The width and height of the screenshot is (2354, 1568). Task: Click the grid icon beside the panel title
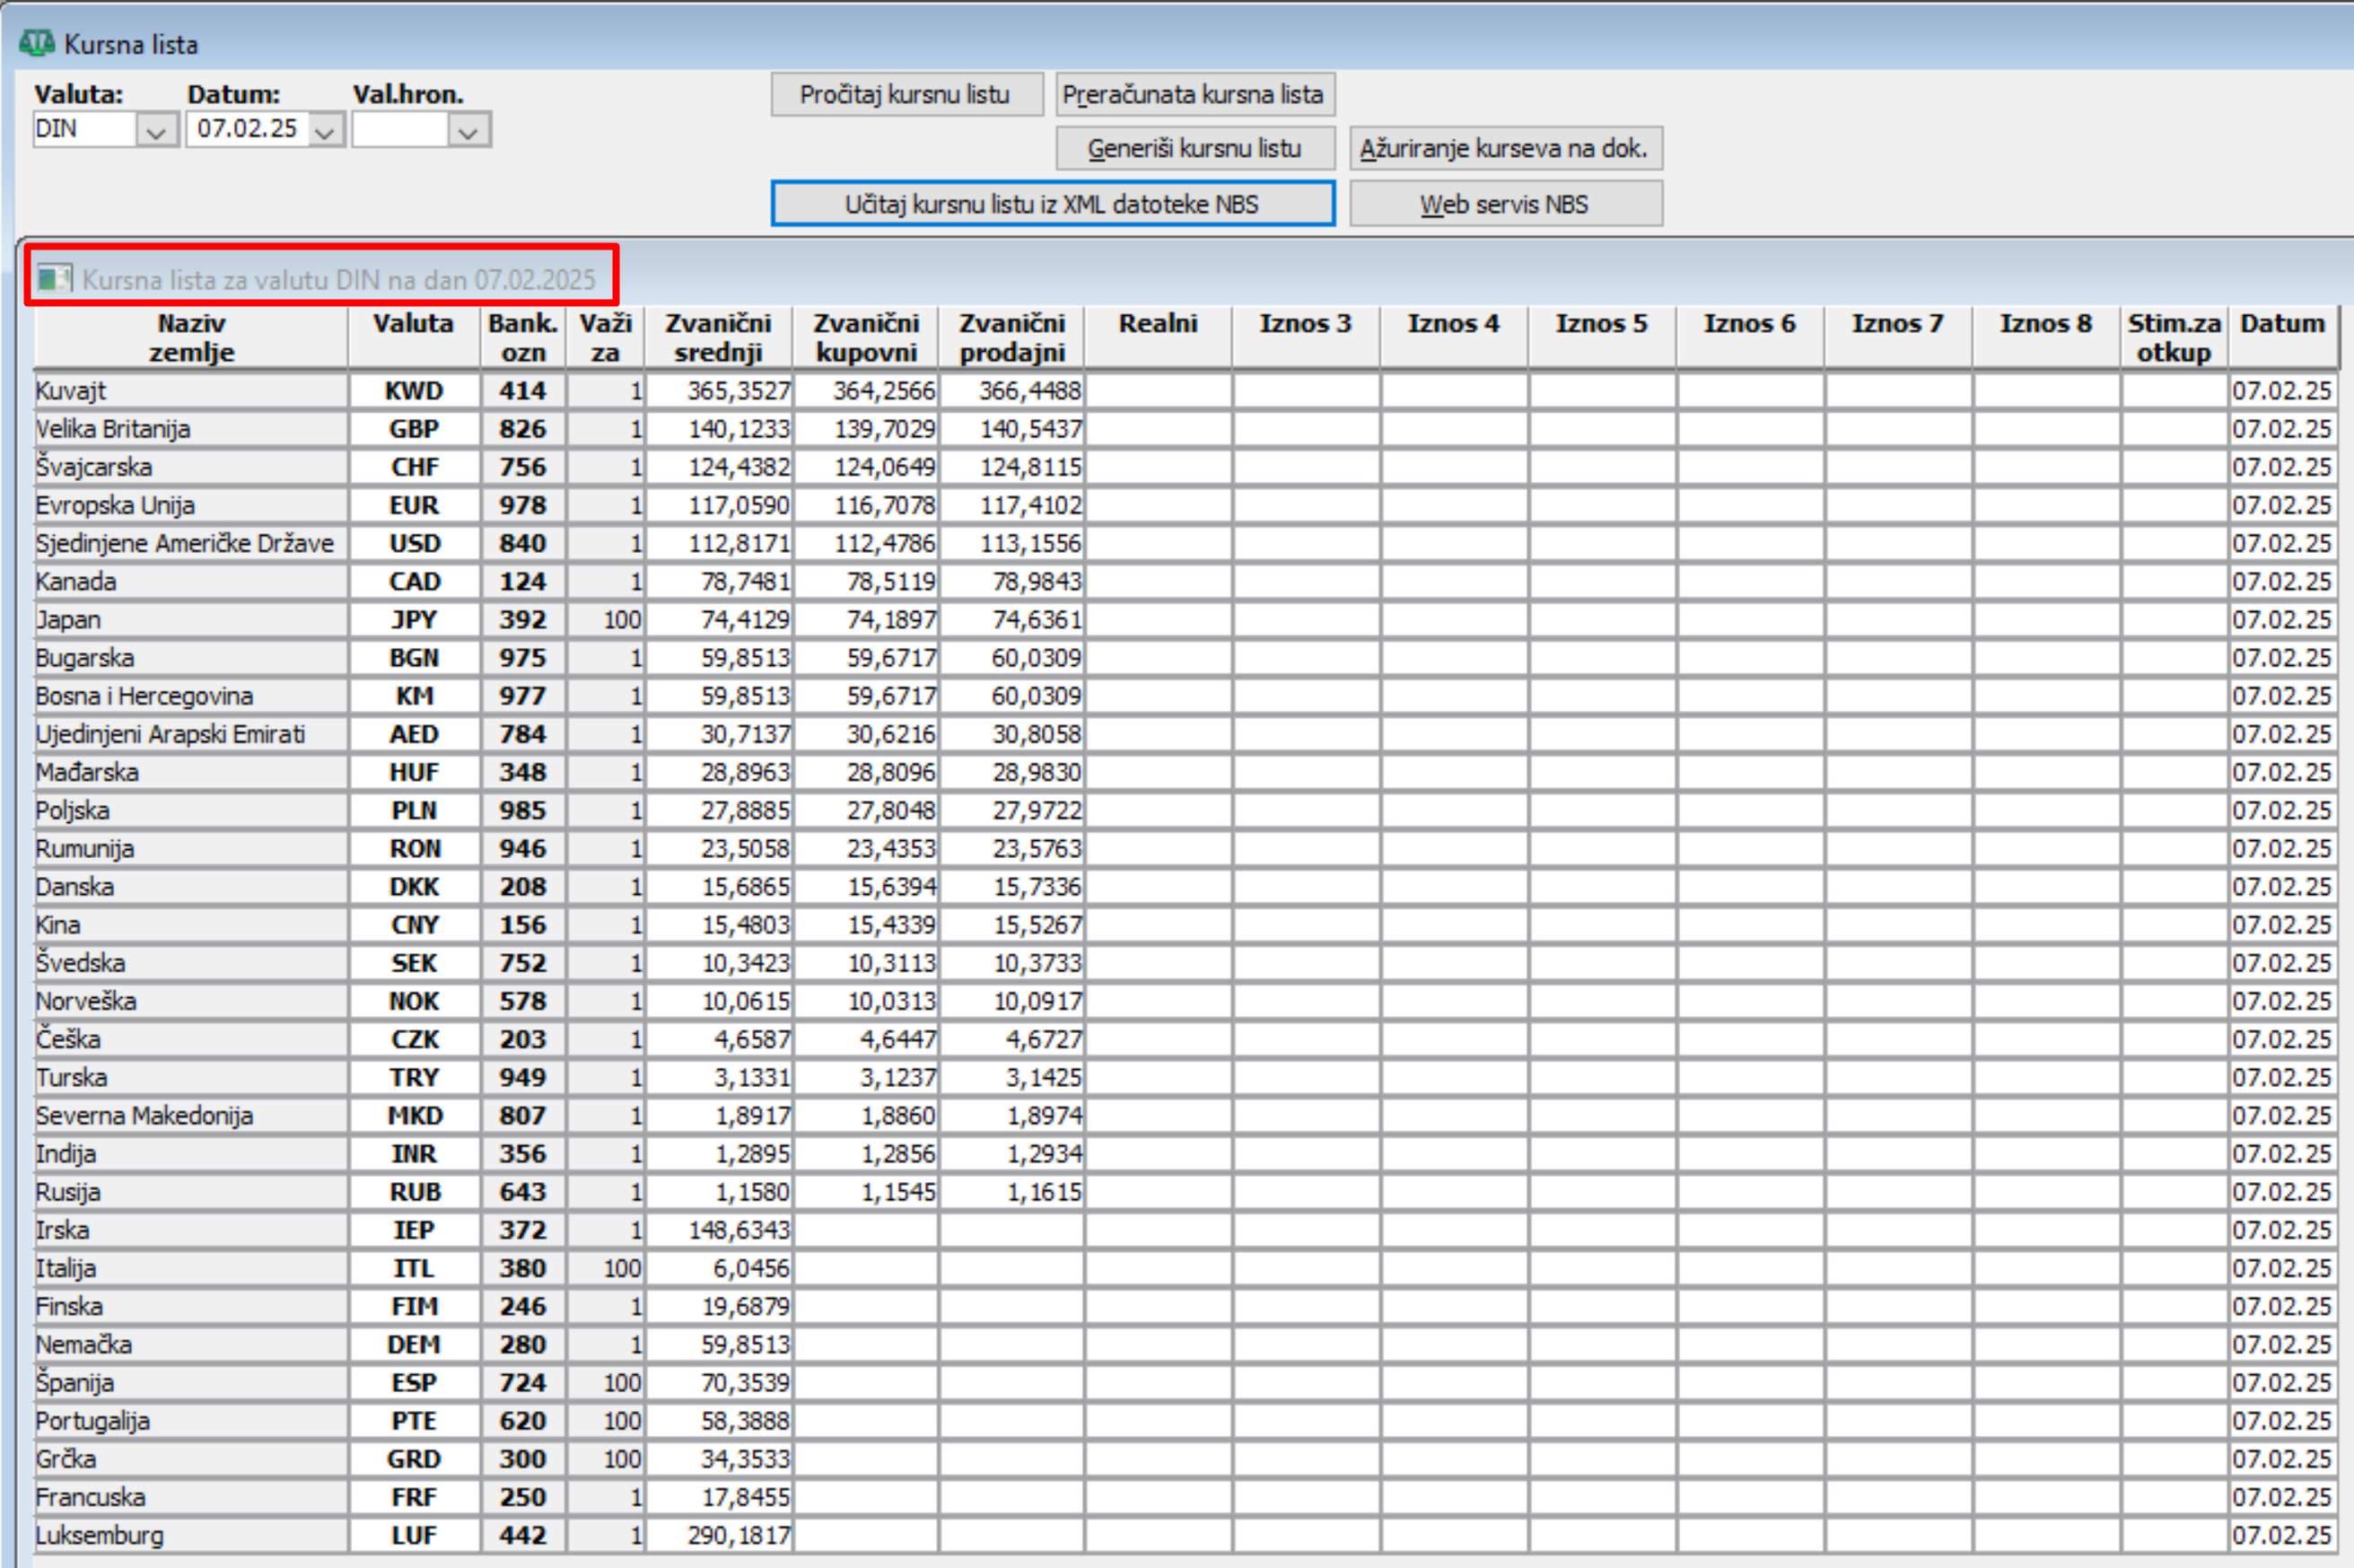click(54, 277)
